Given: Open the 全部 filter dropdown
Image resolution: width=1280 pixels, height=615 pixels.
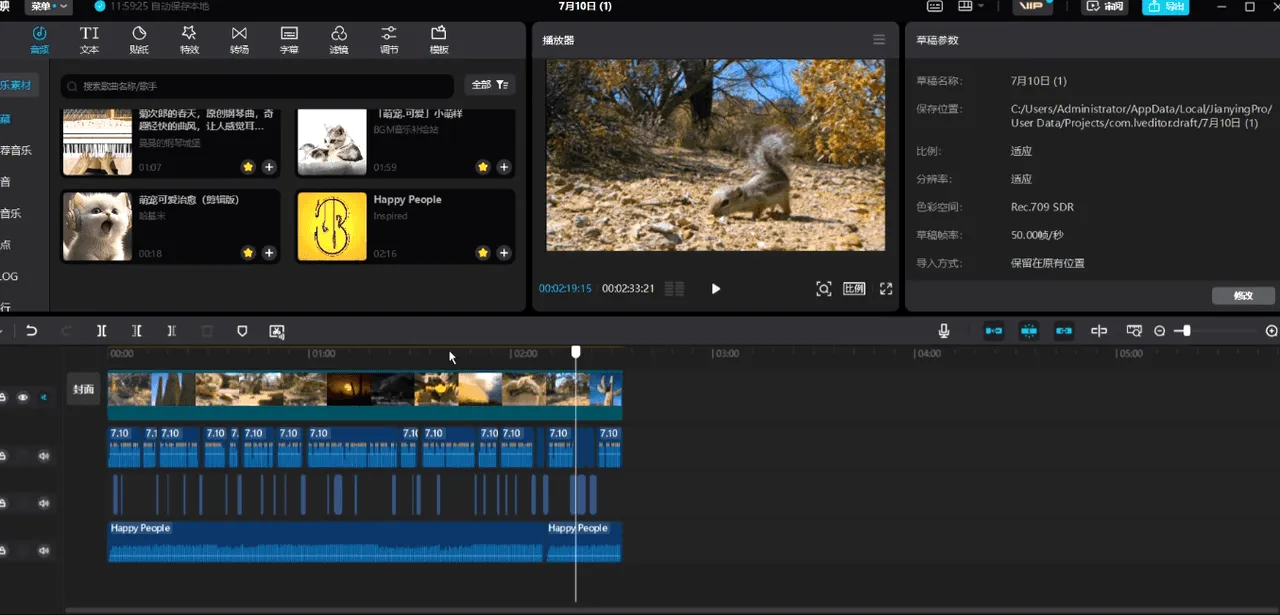Looking at the screenshot, I should (490, 86).
